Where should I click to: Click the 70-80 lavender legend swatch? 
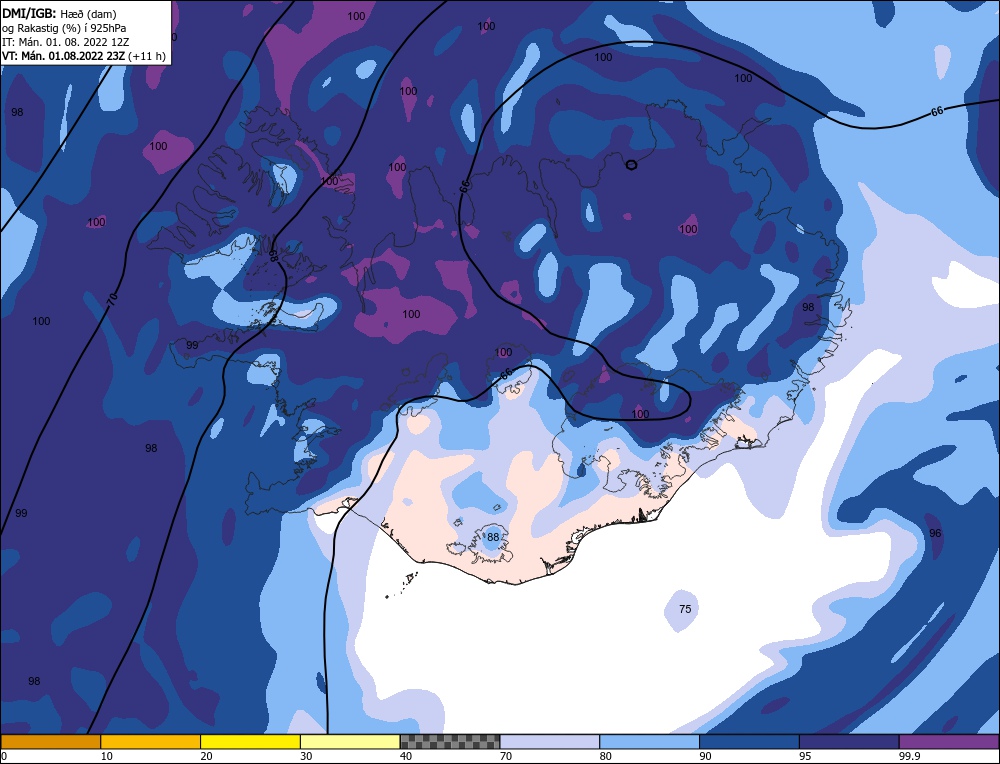(x=550, y=742)
